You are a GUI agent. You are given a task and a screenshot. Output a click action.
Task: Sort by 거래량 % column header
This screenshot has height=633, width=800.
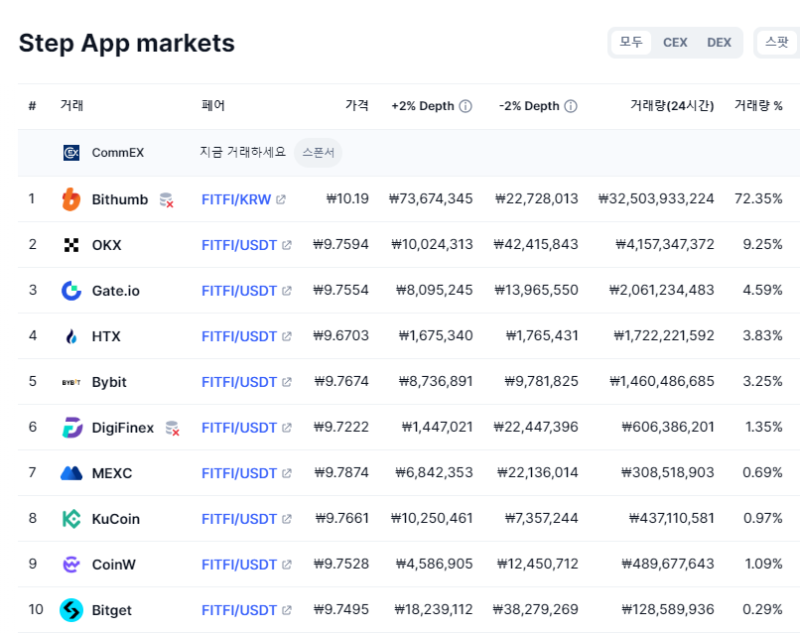click(x=758, y=106)
